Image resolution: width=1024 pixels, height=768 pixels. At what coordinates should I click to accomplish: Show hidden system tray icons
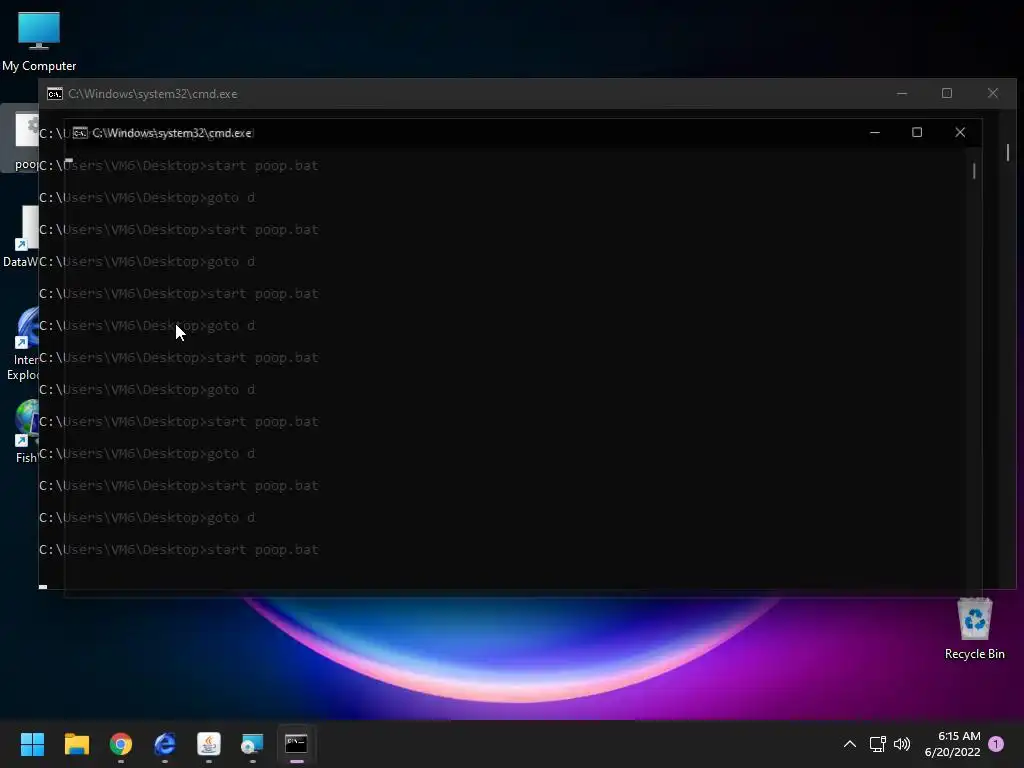point(850,744)
